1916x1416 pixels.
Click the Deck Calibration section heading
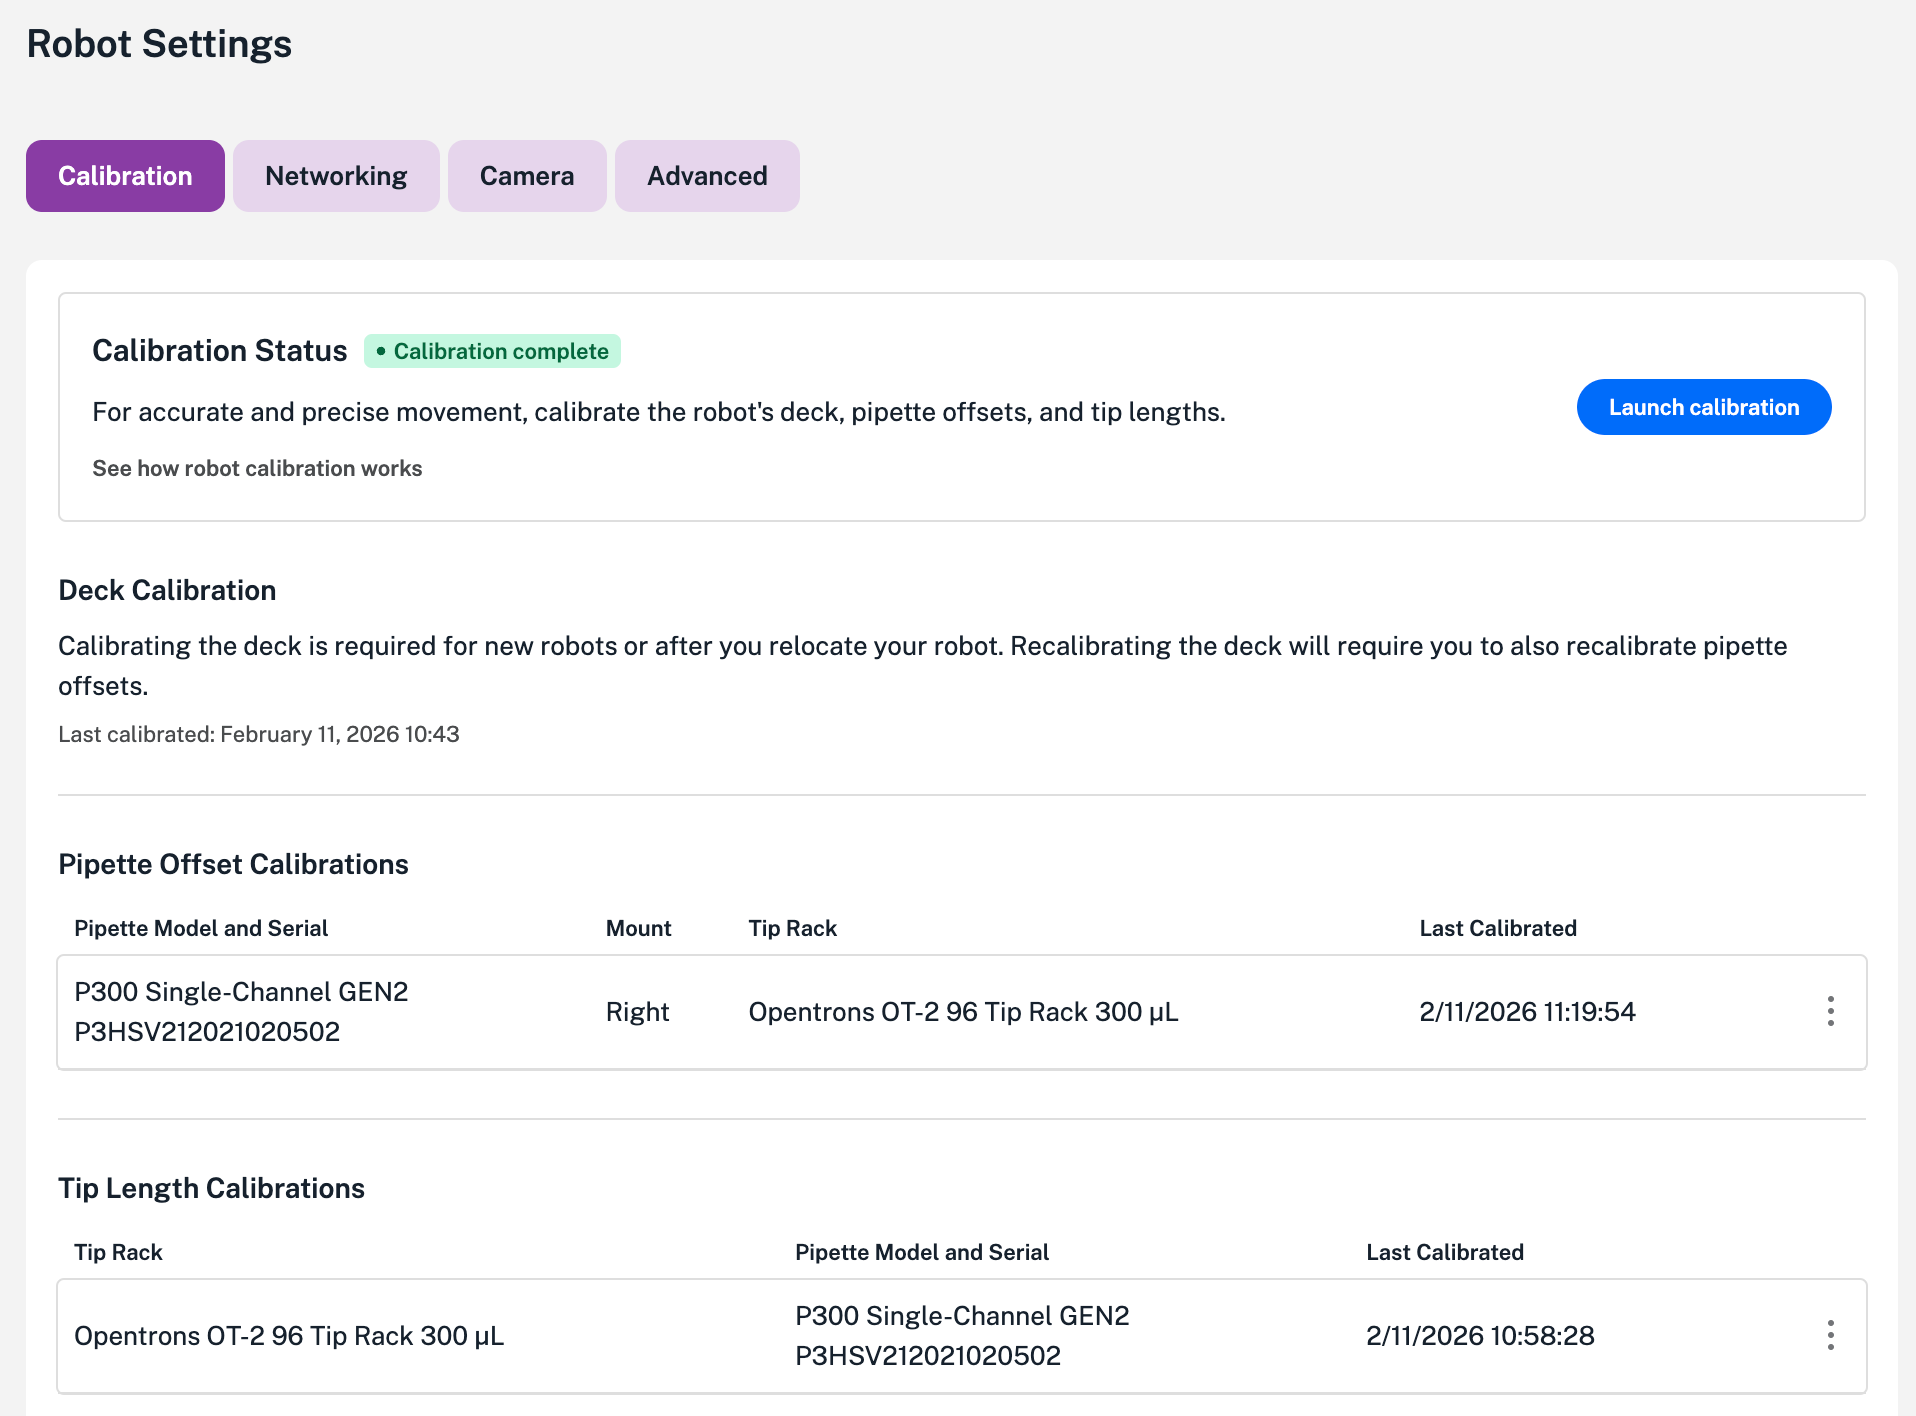(x=167, y=590)
